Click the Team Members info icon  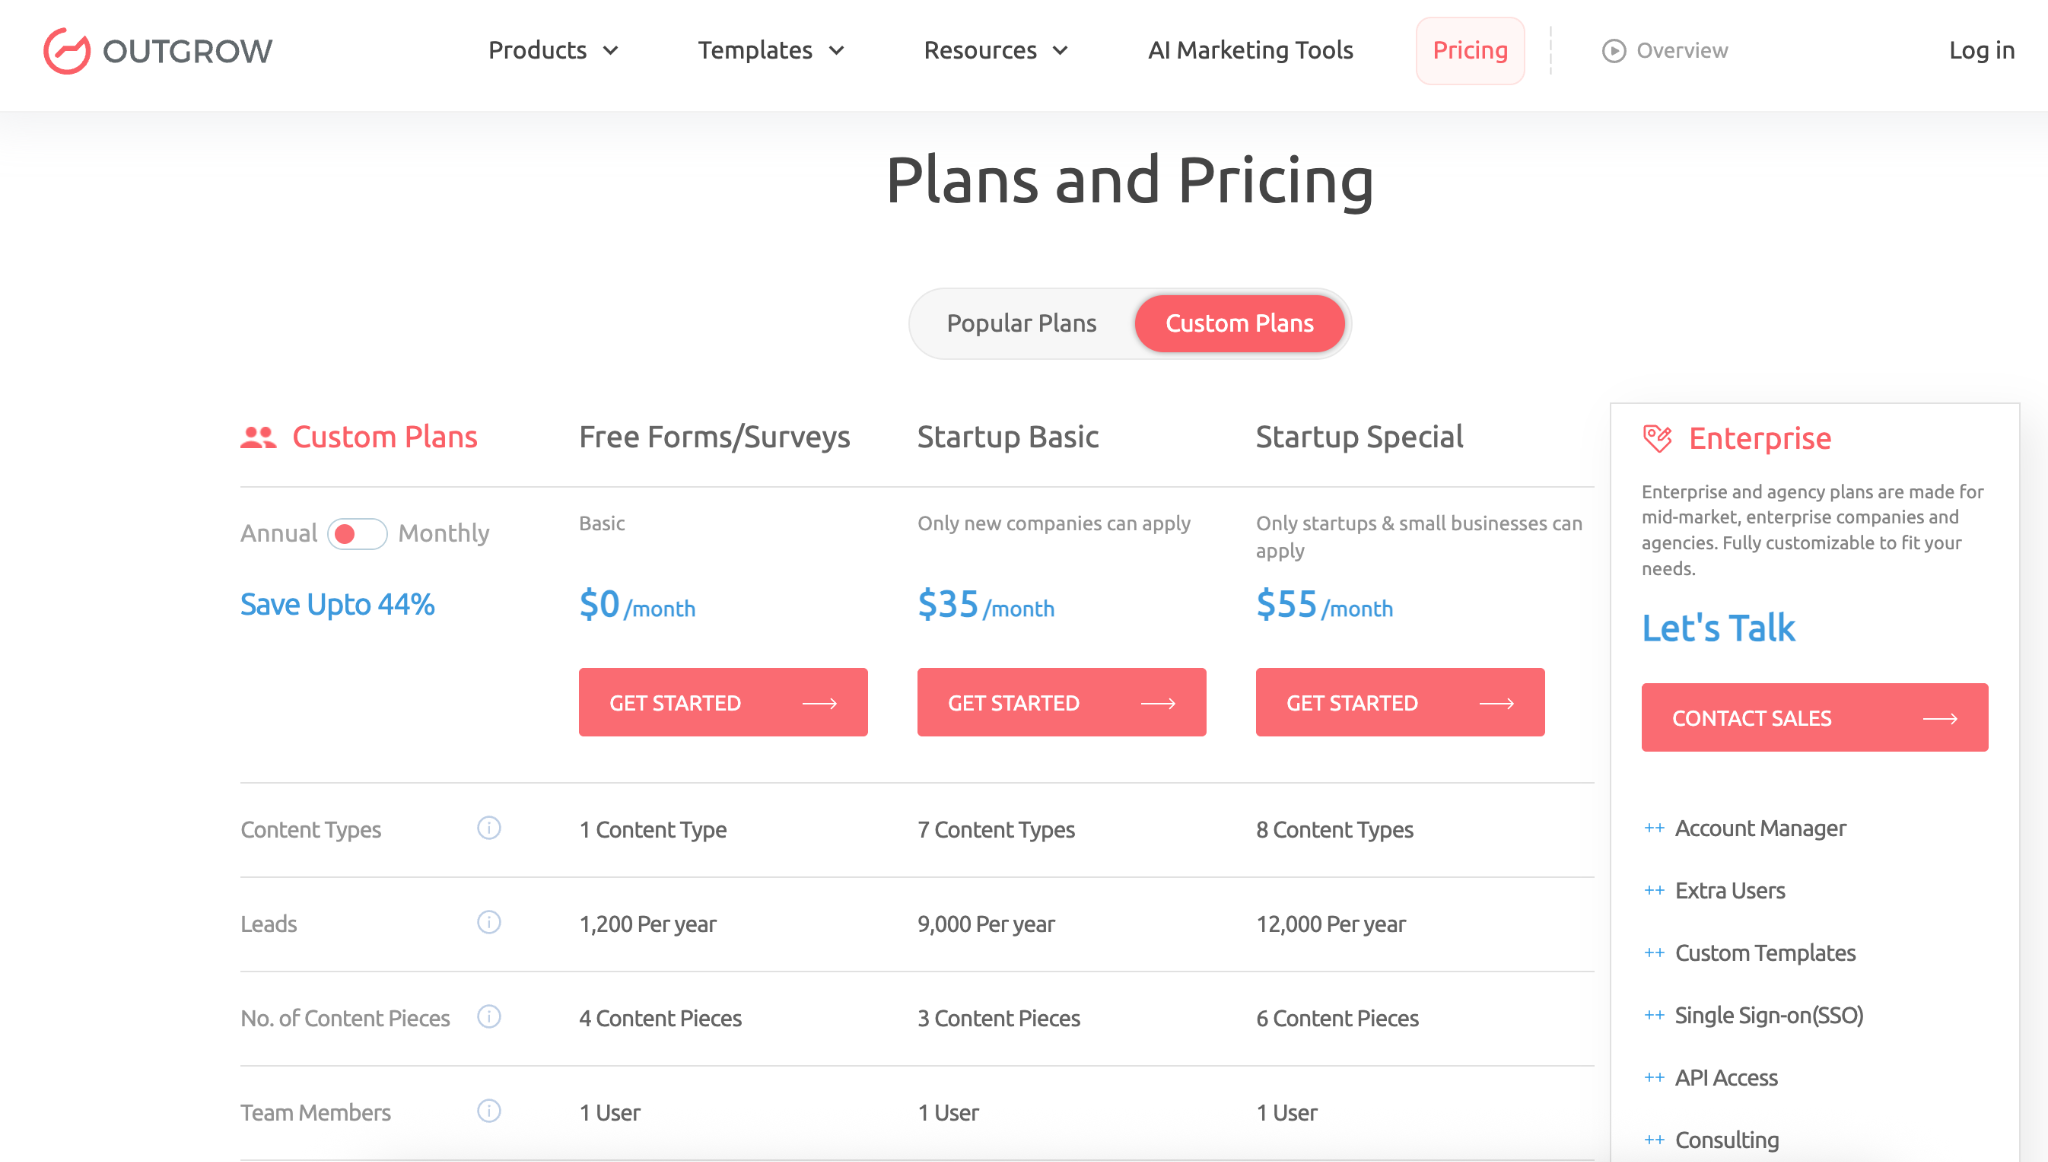tap(489, 1111)
